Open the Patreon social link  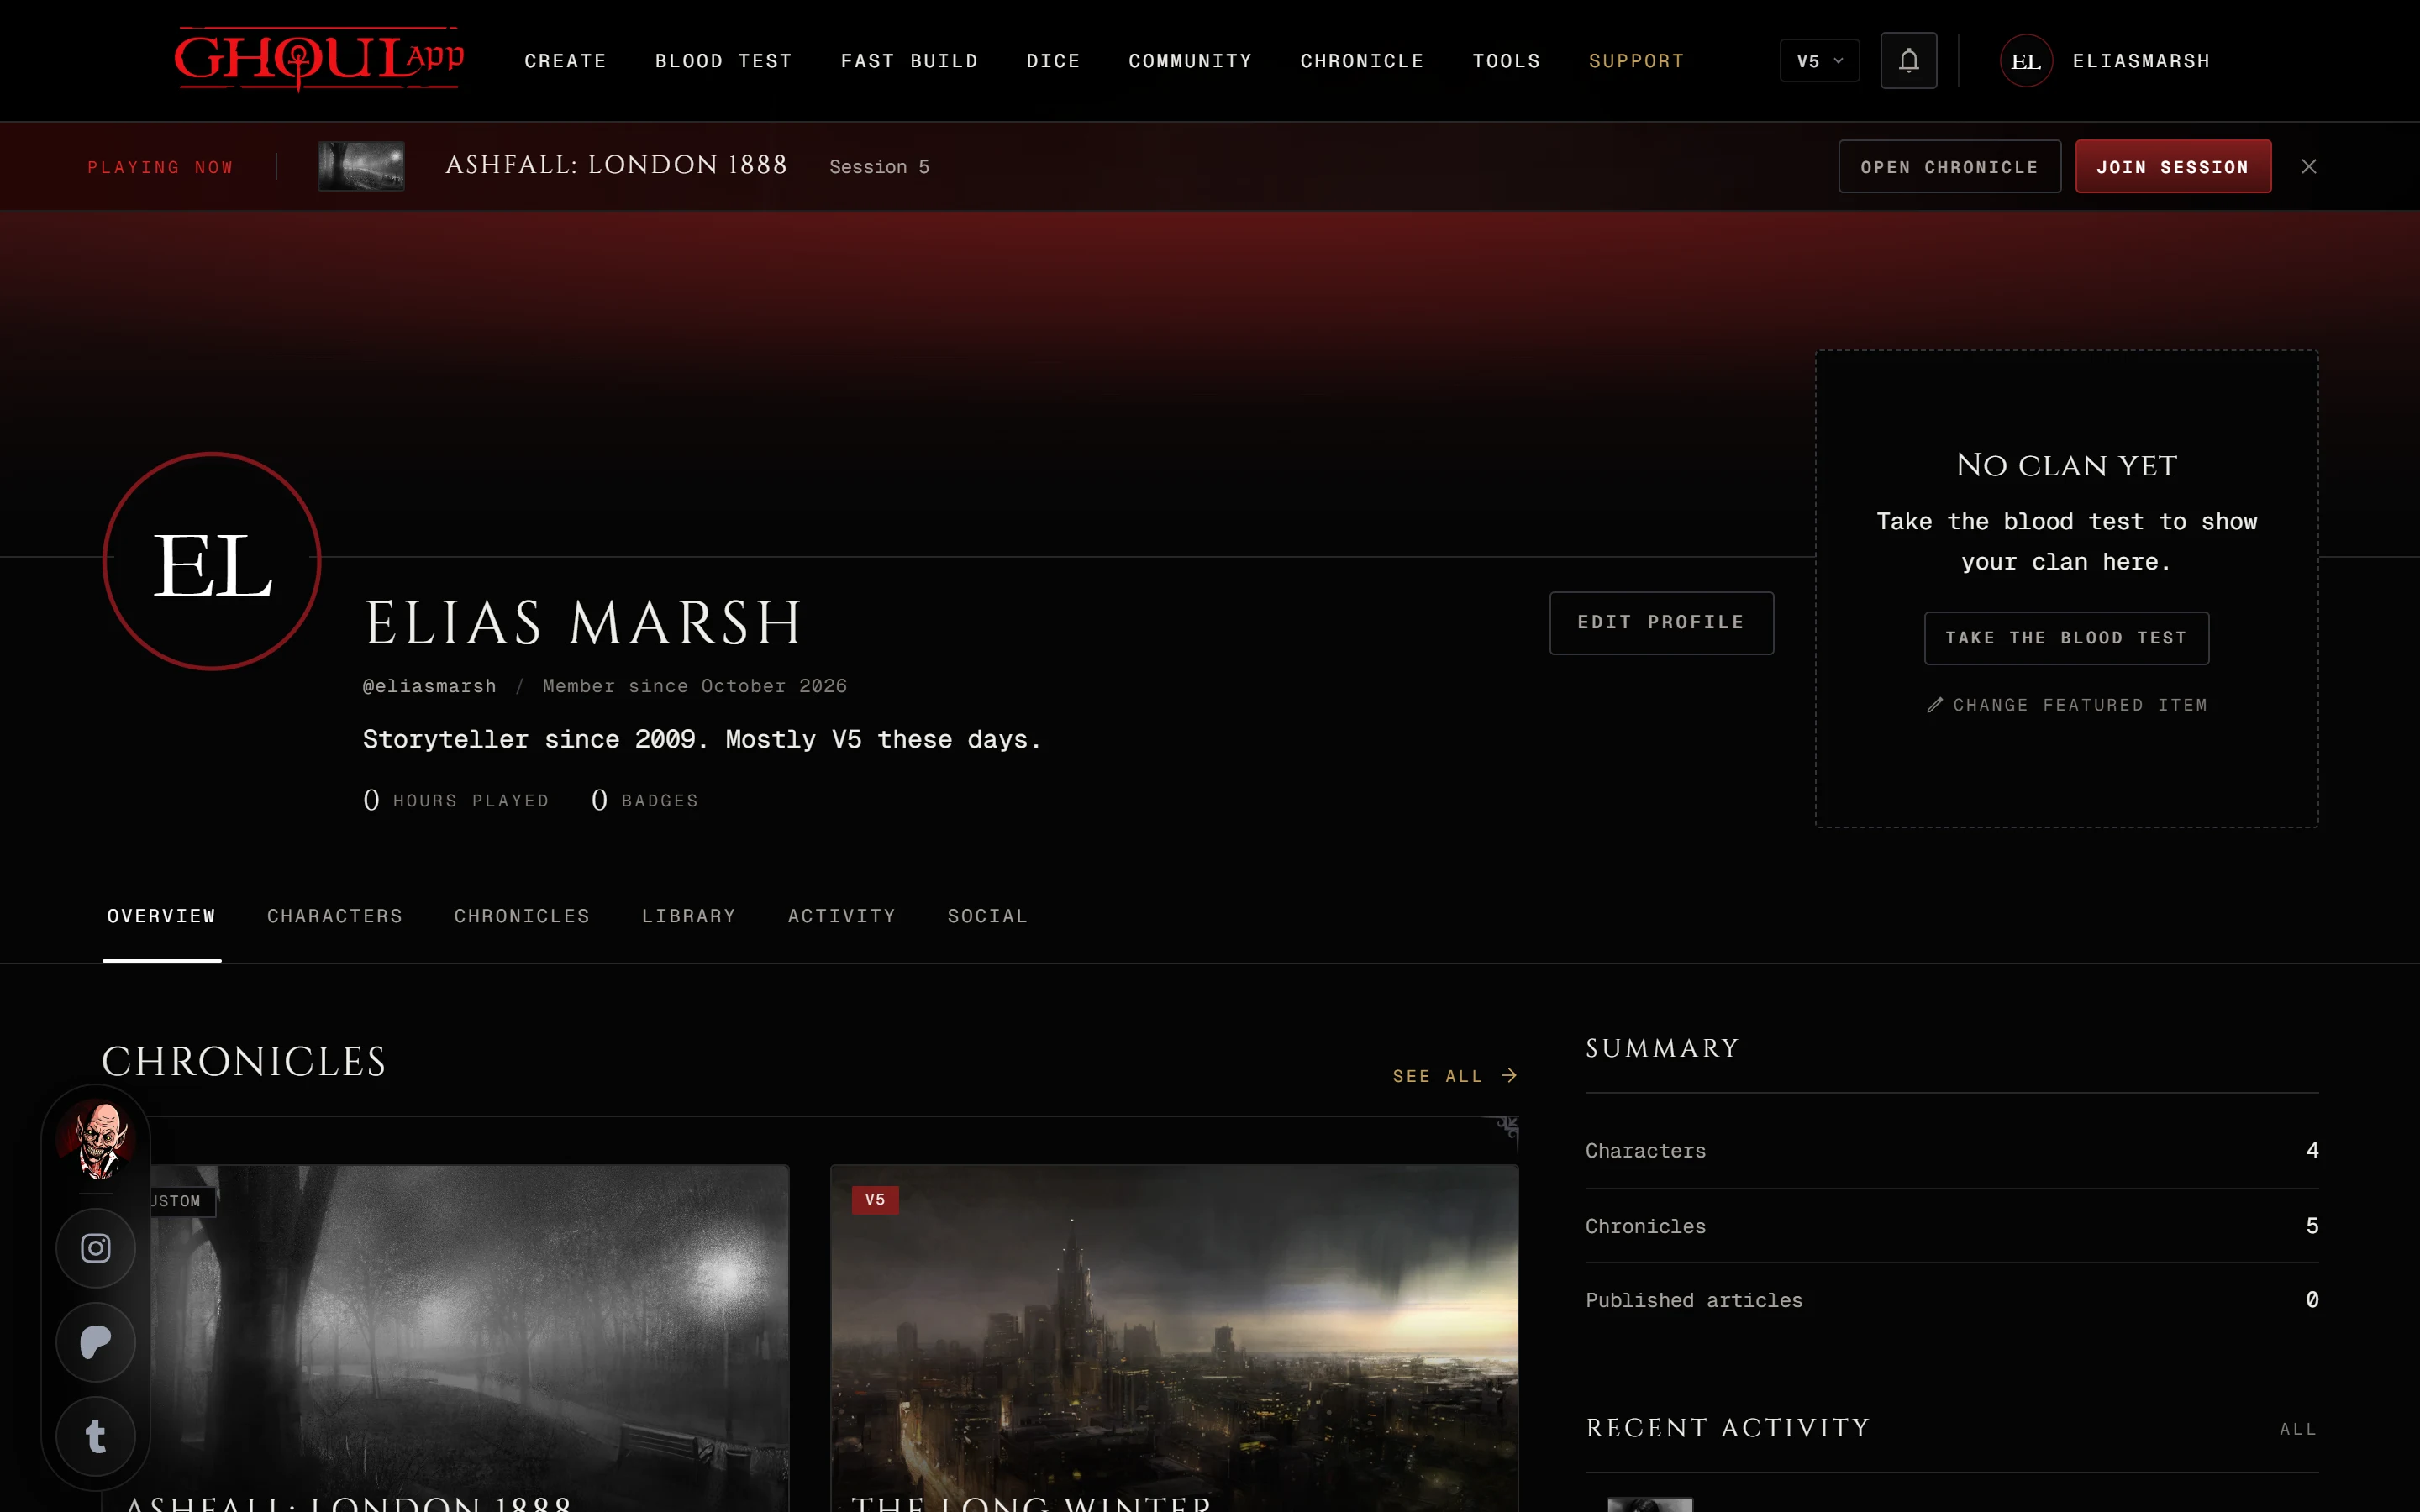click(96, 1342)
